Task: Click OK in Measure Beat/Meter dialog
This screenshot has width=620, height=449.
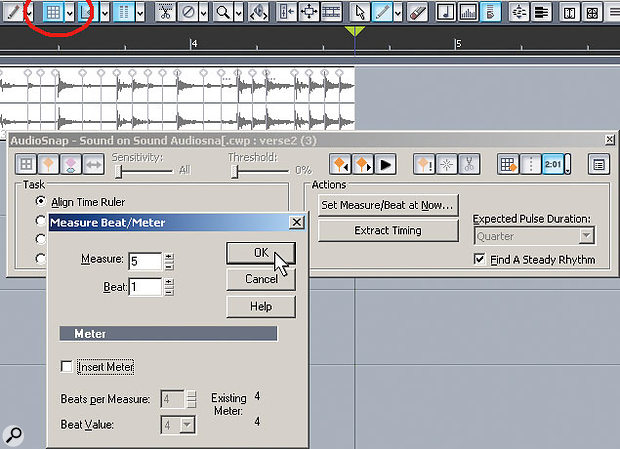Action: pyautogui.click(x=261, y=253)
